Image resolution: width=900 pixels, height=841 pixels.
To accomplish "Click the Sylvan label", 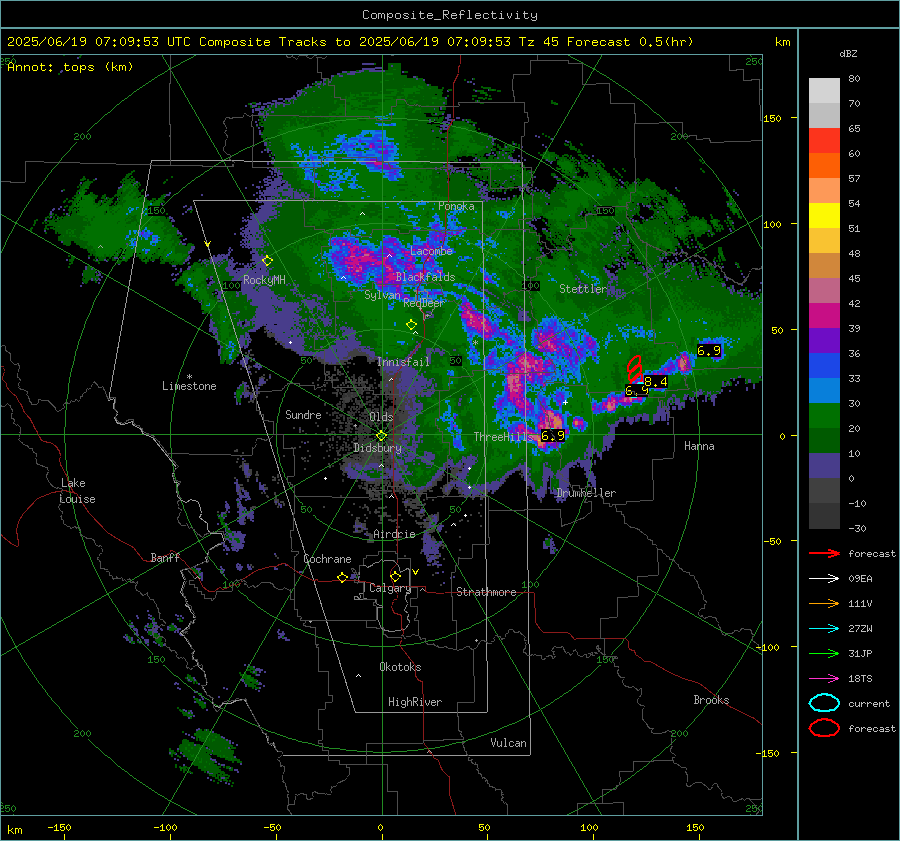I will click(x=382, y=295).
